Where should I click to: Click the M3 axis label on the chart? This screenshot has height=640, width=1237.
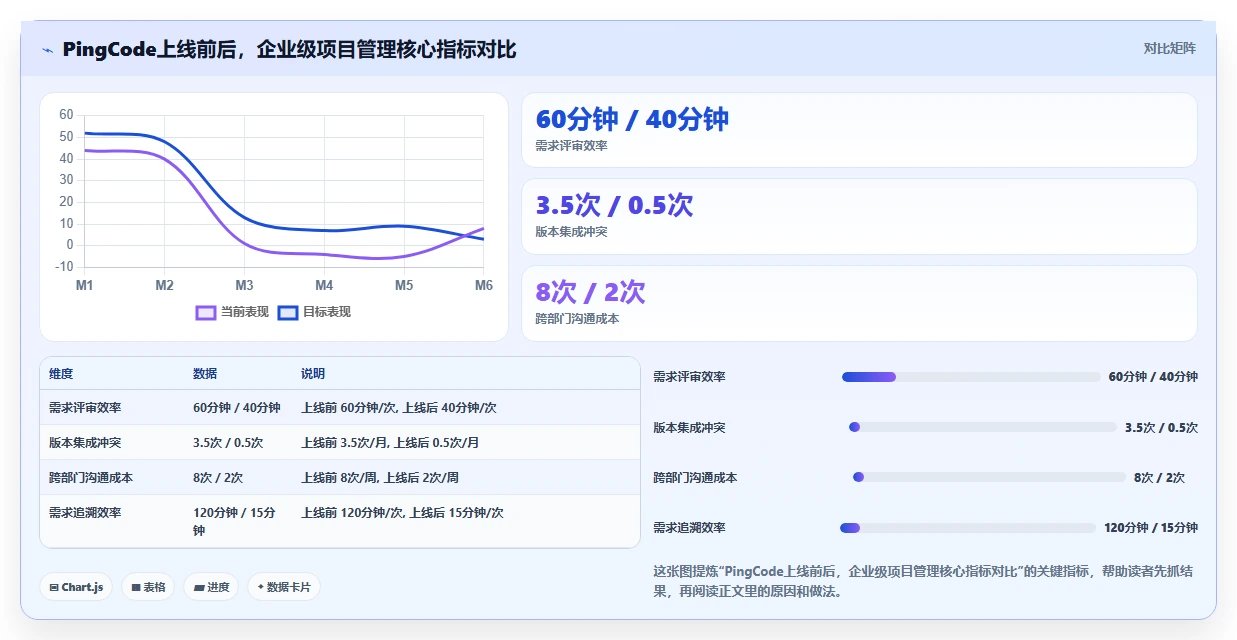click(244, 285)
